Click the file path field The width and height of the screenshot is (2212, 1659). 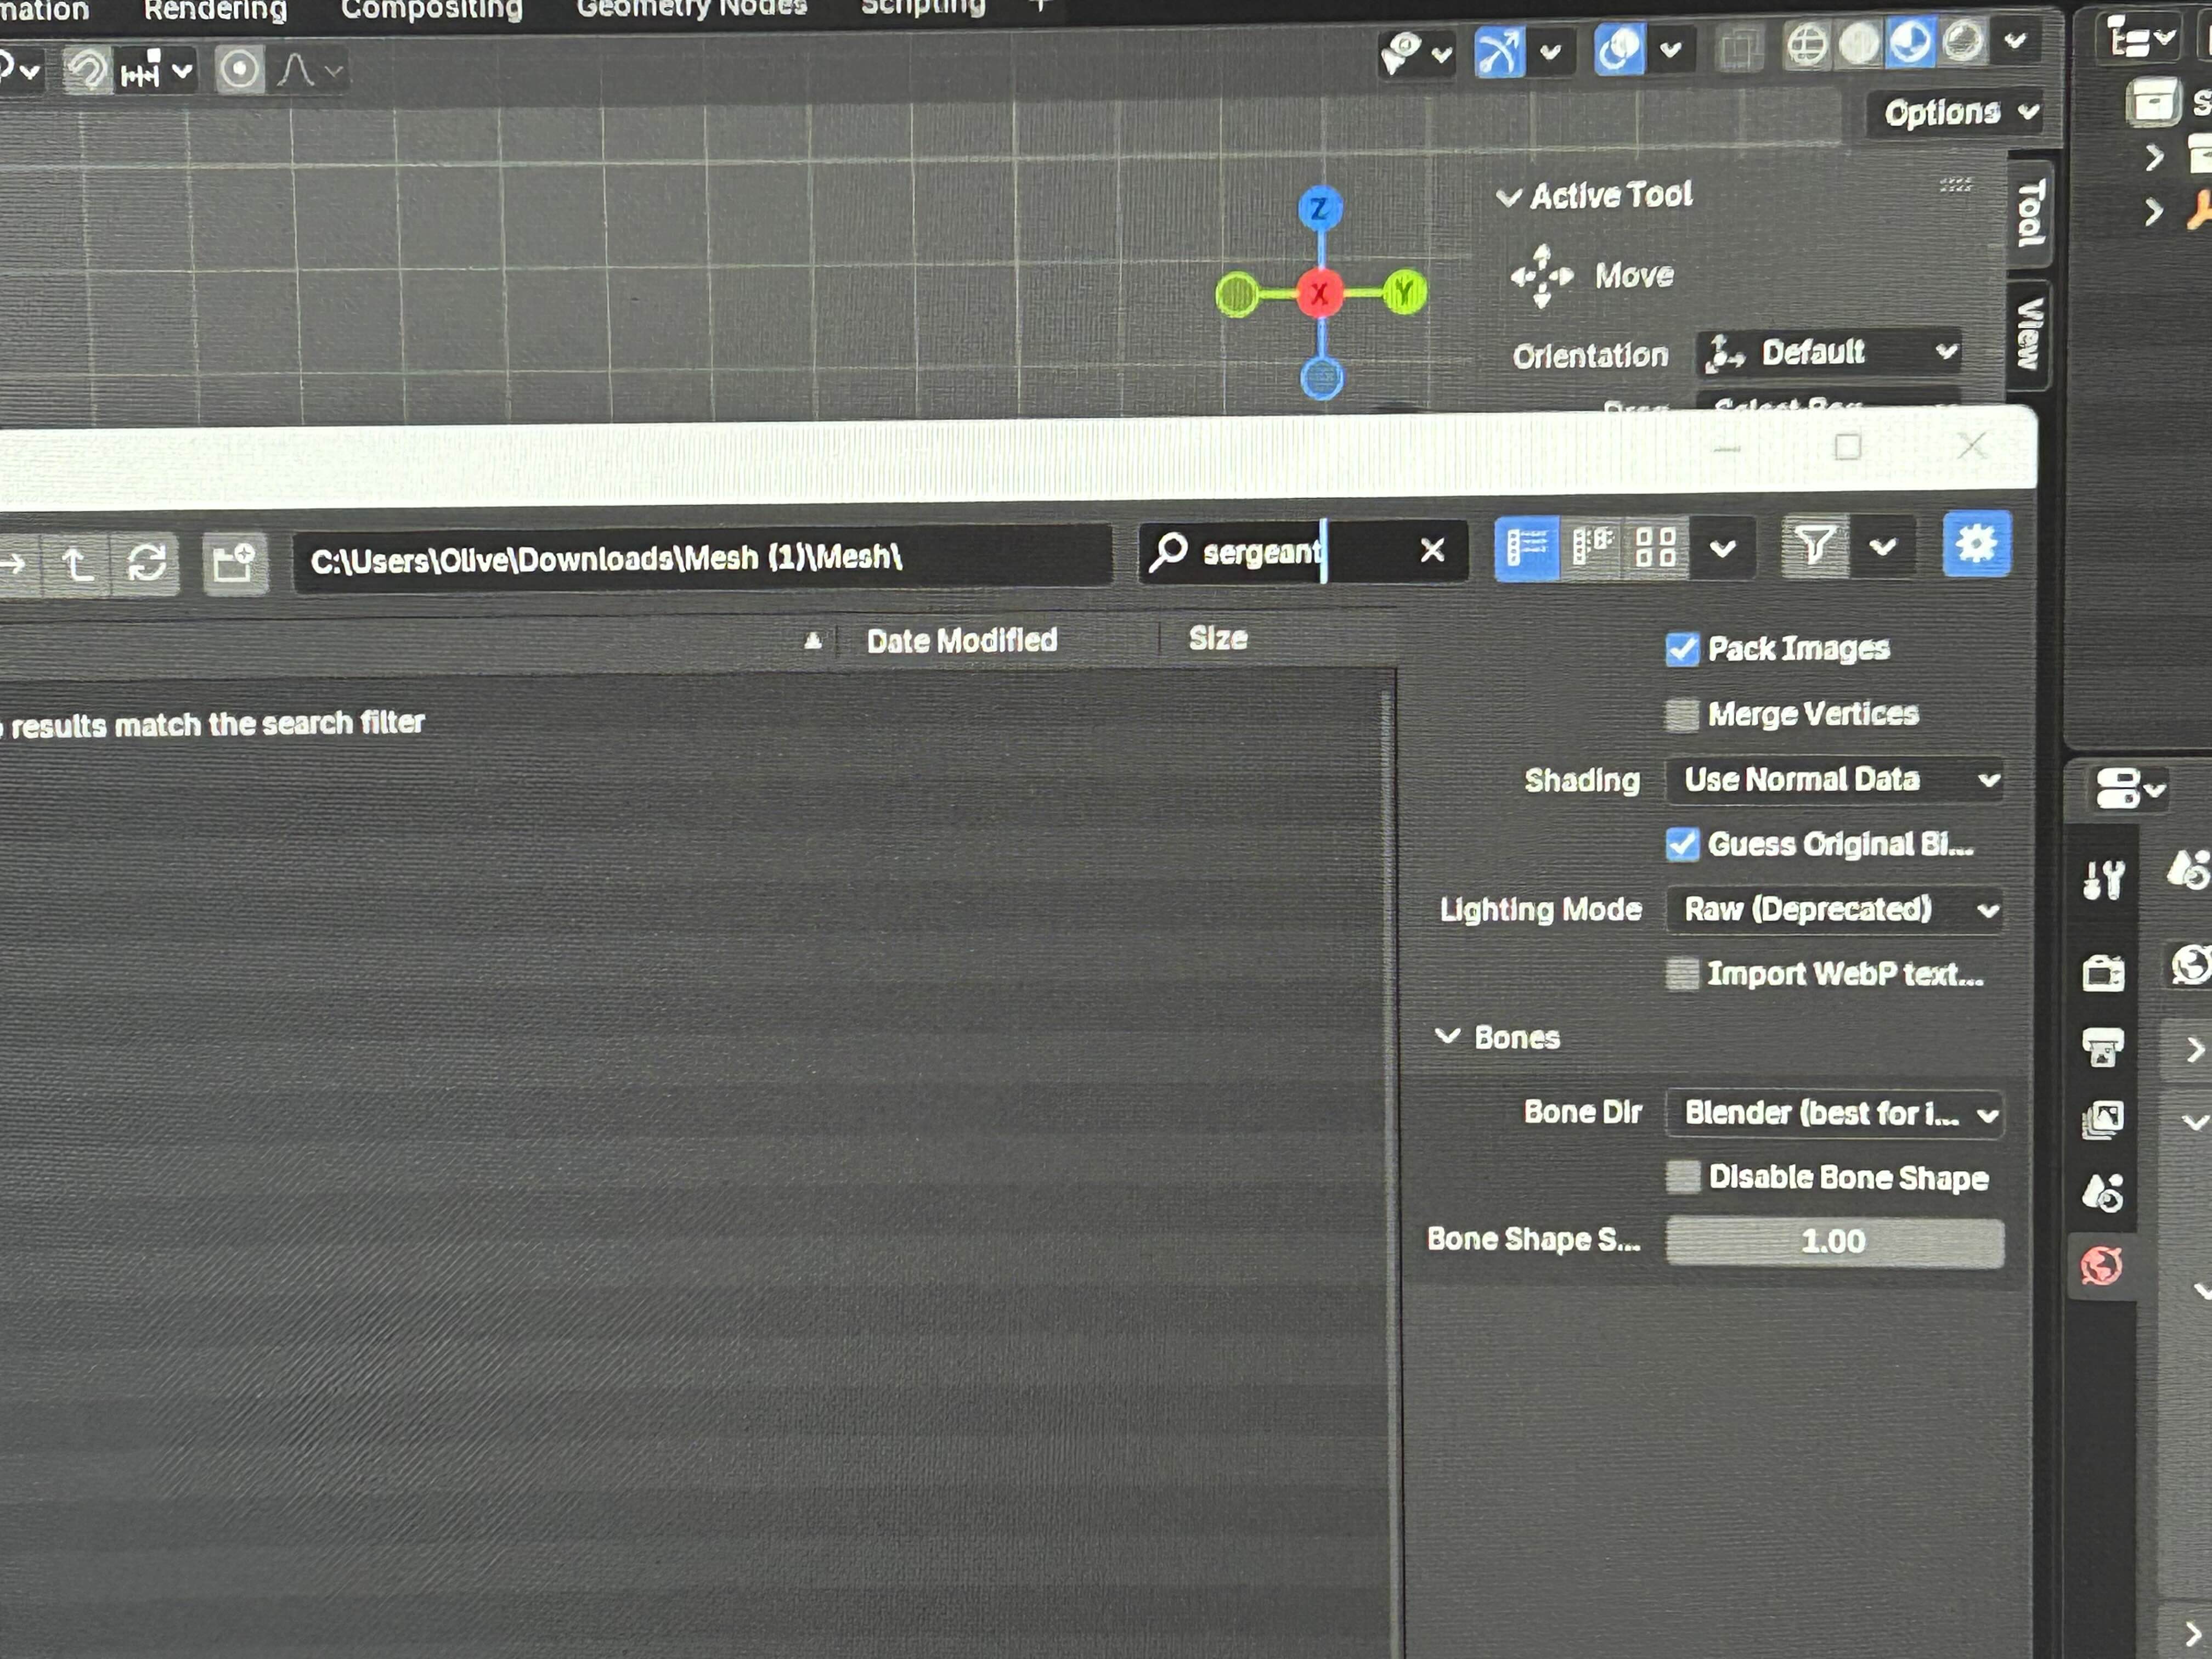click(702, 557)
